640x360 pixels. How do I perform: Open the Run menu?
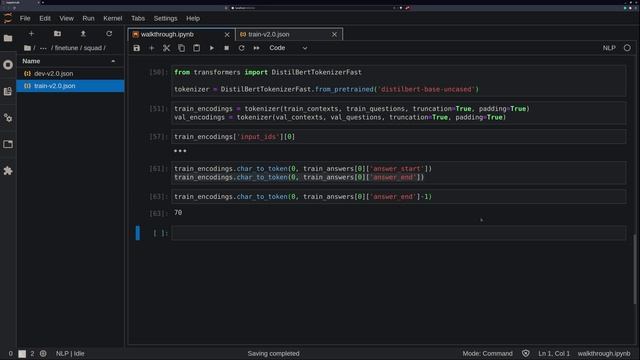point(88,18)
